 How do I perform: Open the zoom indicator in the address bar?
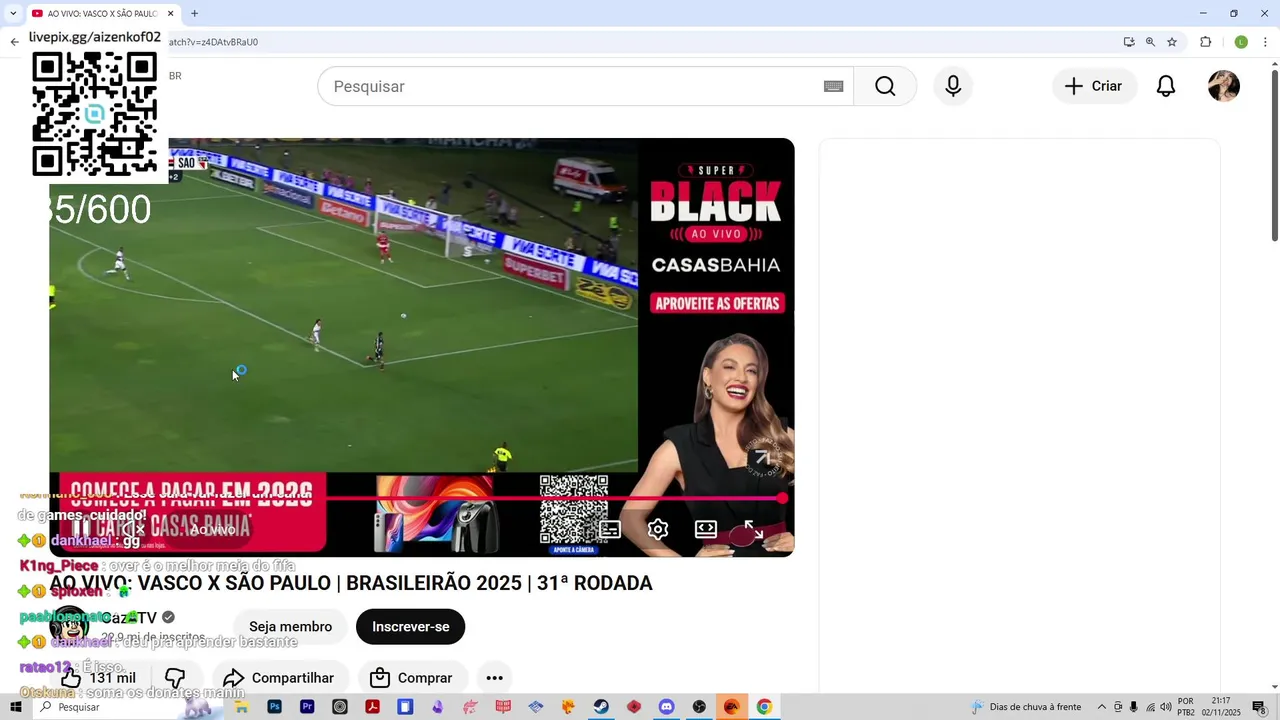[1150, 42]
